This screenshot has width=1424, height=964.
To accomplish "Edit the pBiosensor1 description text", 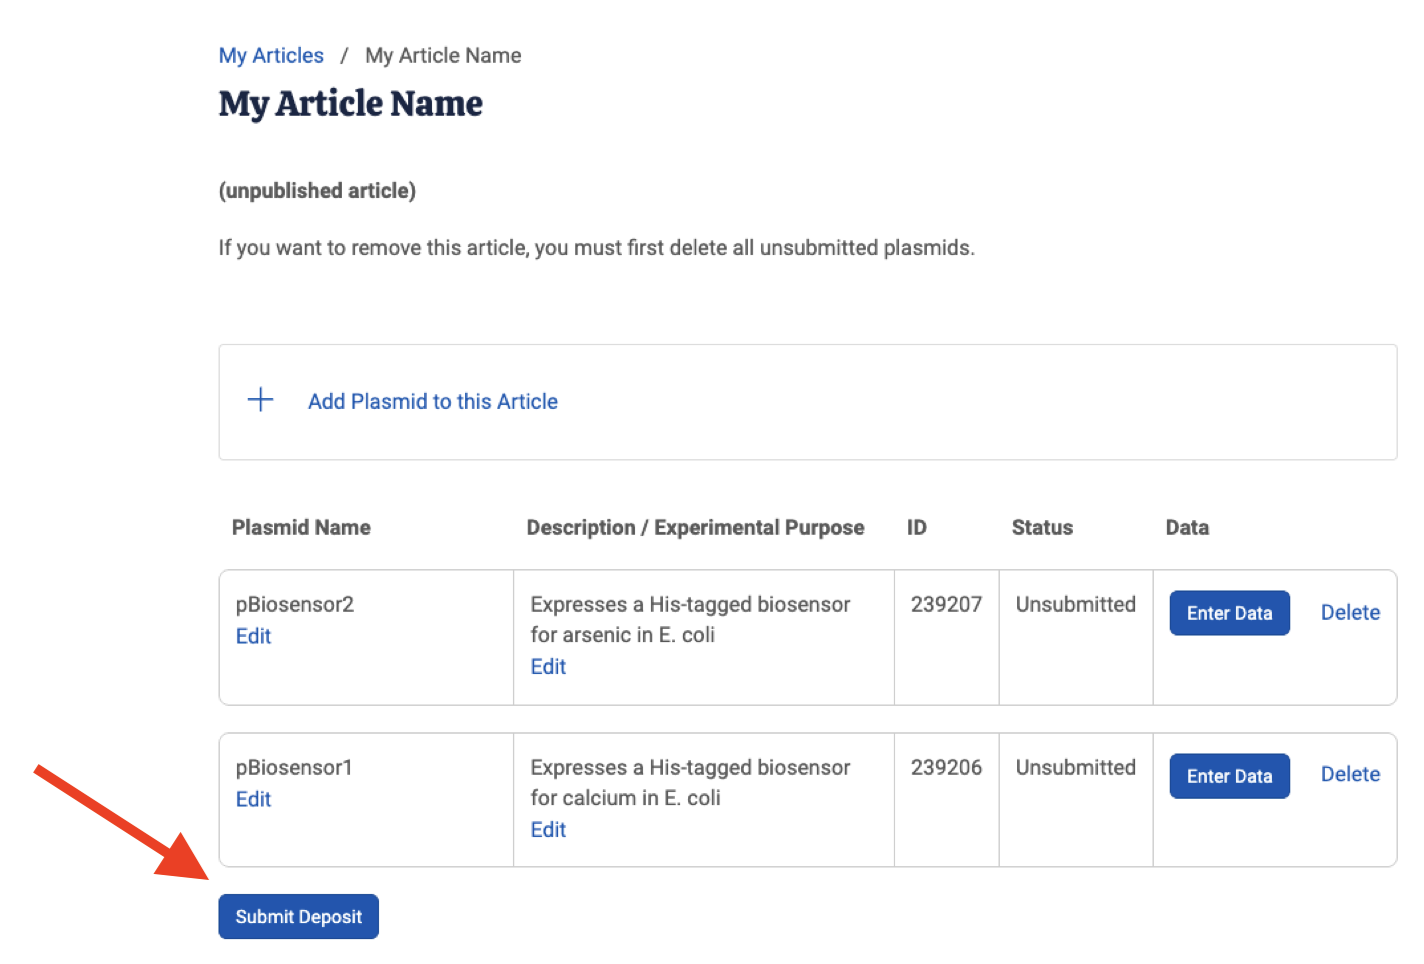I will click(x=547, y=829).
